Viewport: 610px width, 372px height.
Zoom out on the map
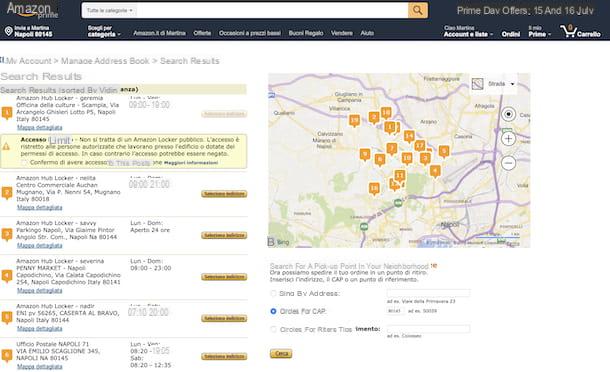(x=508, y=163)
